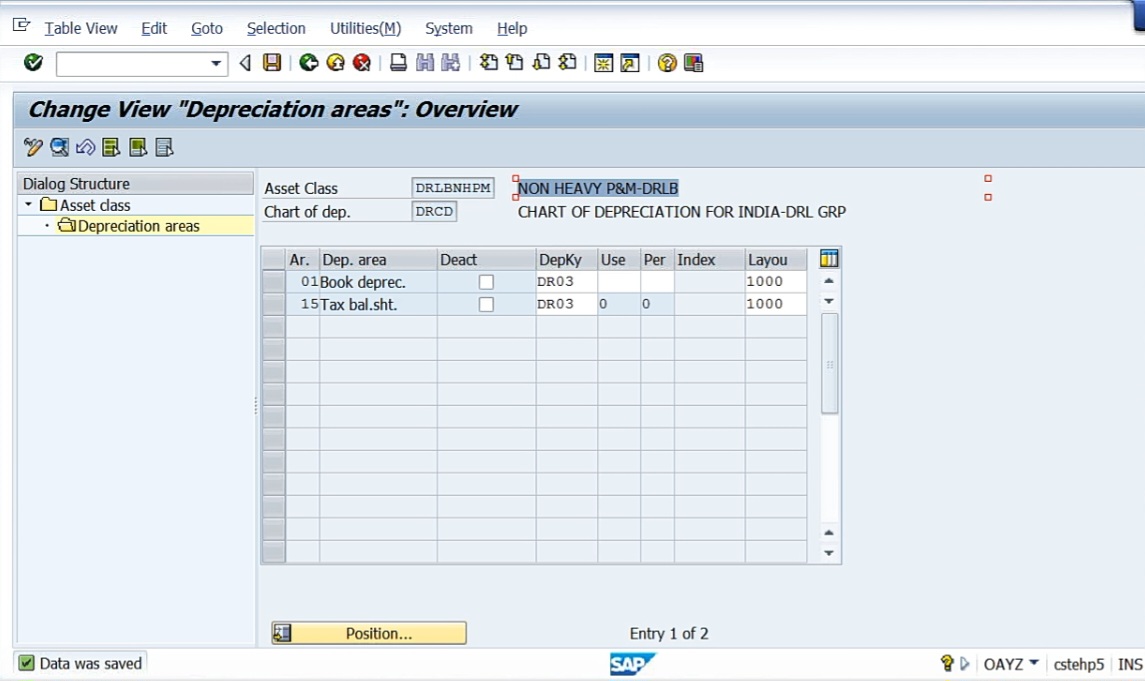Click the green Enter checkmark icon
1145x681 pixels.
33,63
